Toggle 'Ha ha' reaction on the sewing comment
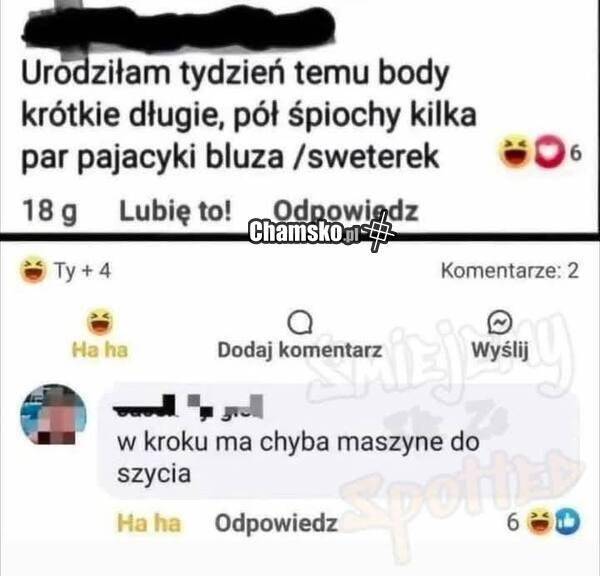This screenshot has height=576, width=600. click(148, 523)
